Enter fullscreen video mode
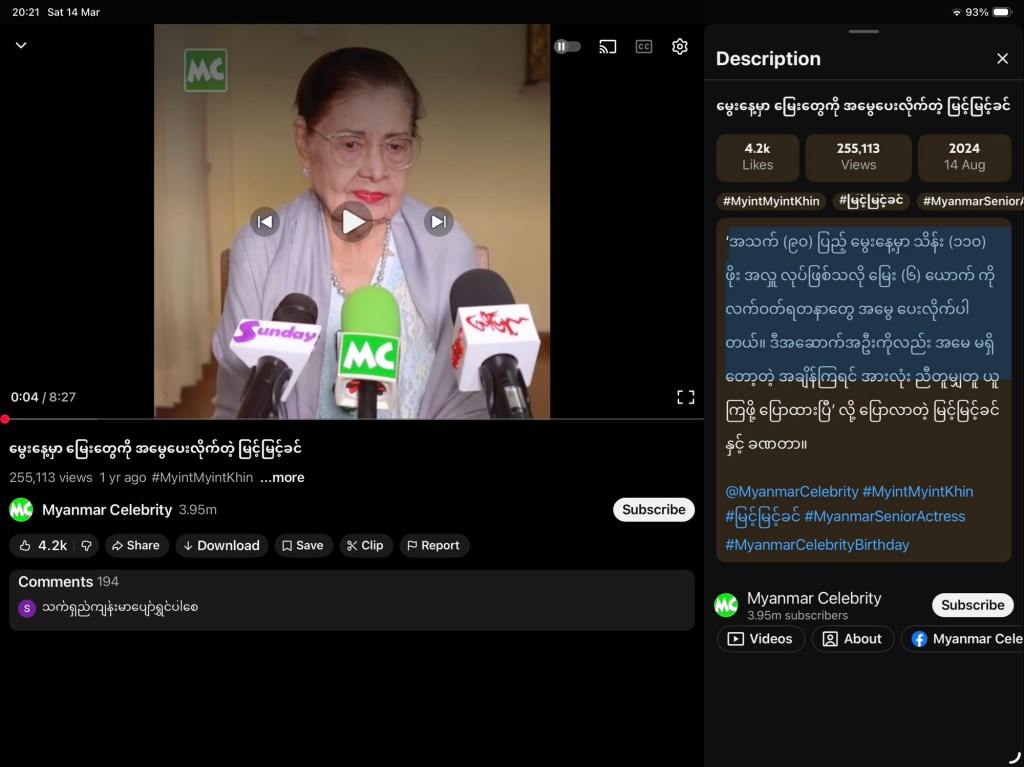The height and width of the screenshot is (767, 1024). [685, 397]
